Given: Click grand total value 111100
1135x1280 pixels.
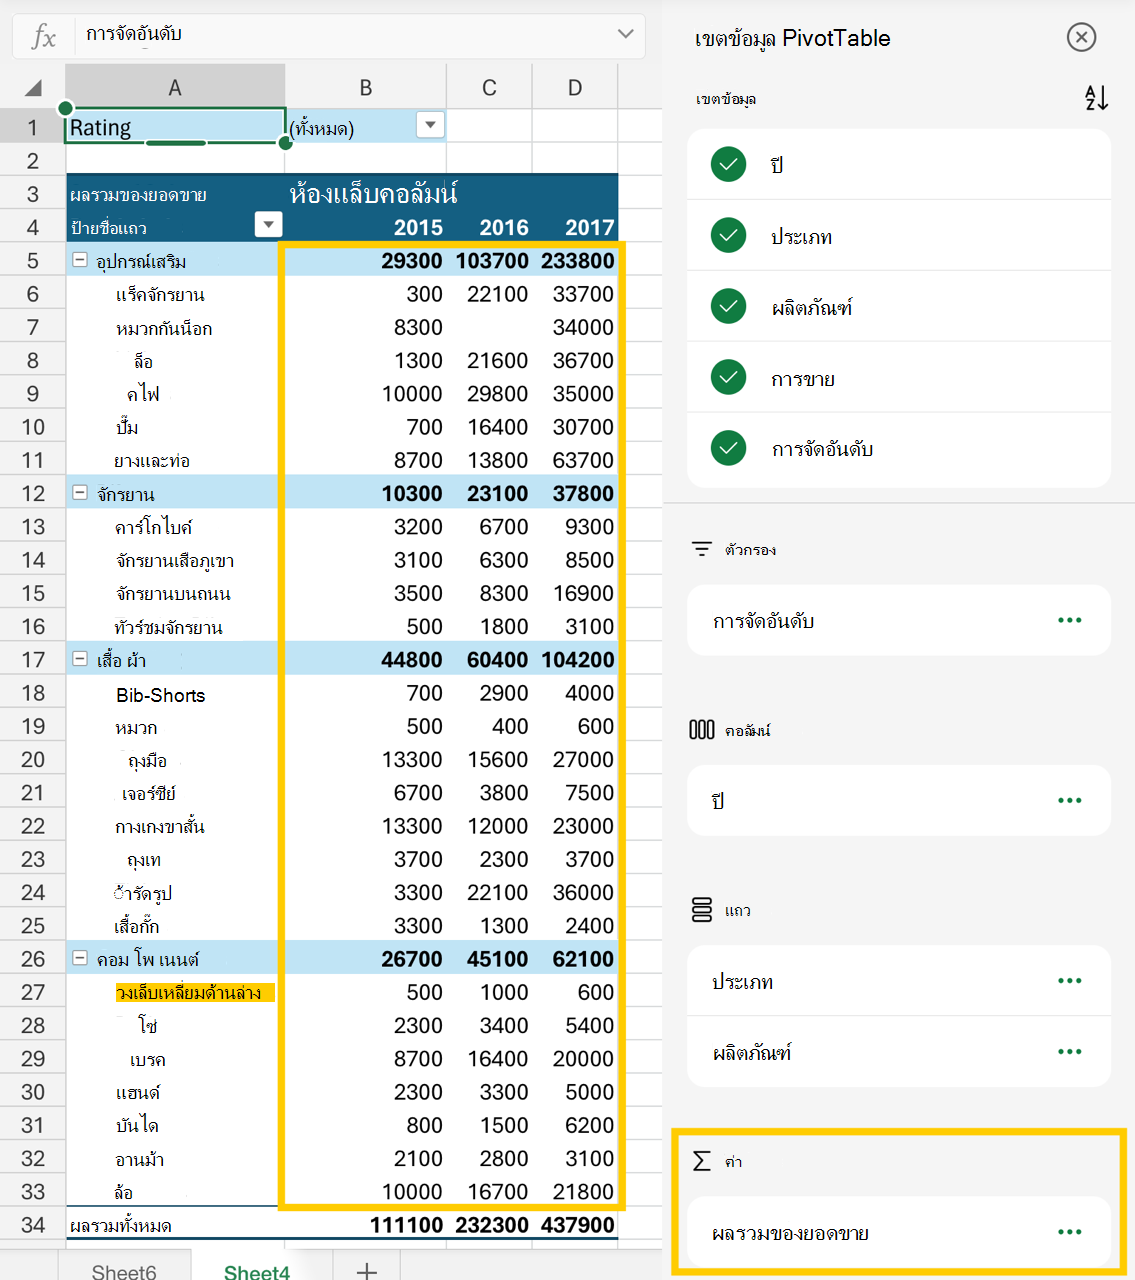Looking at the screenshot, I should 406,1225.
